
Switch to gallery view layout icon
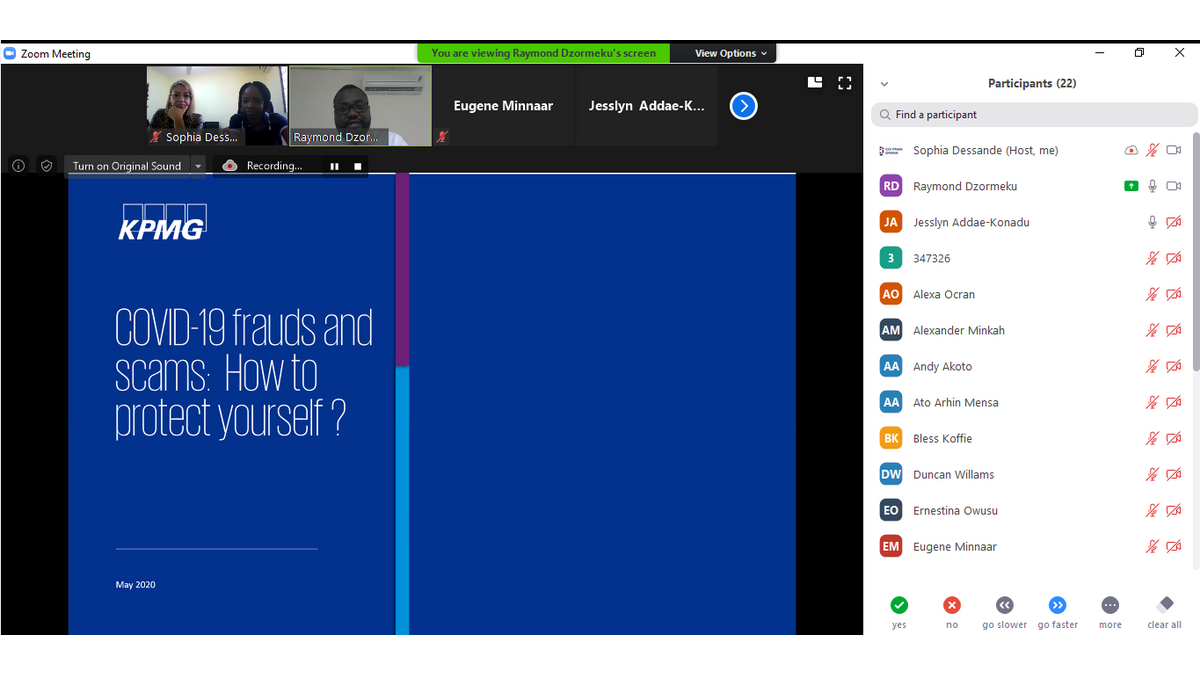point(815,83)
